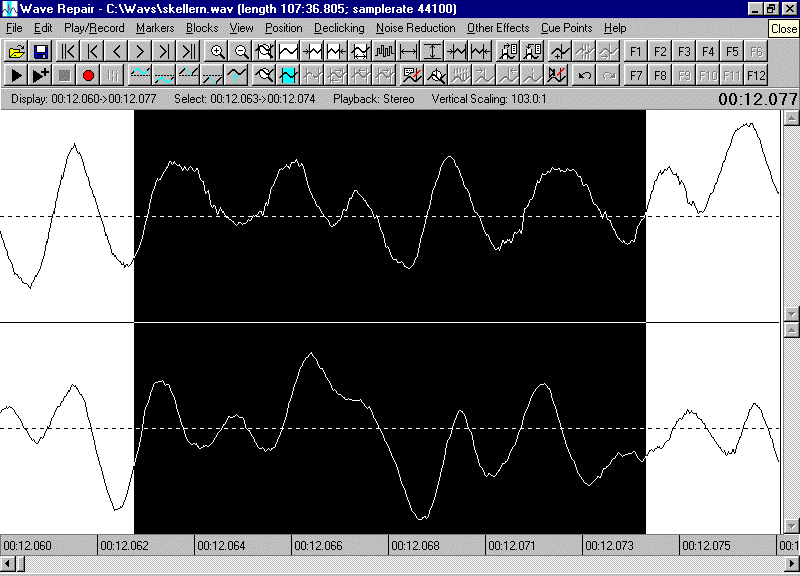Open the Cue Points menu
The image size is (800, 576).
coord(565,28)
